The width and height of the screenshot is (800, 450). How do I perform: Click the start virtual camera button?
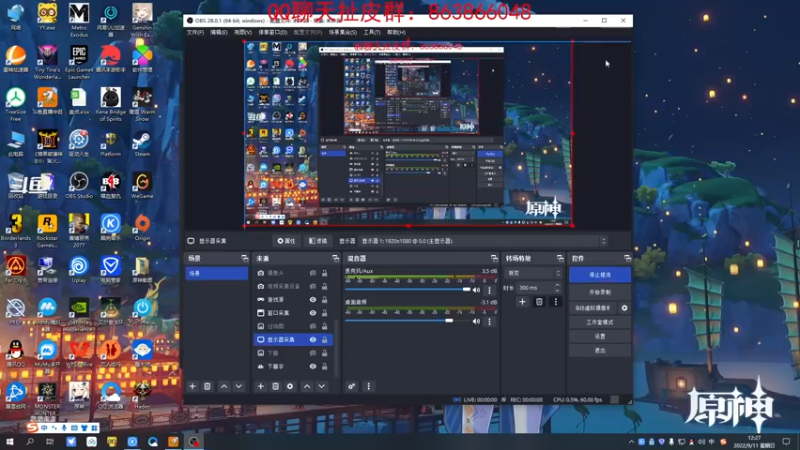point(593,308)
